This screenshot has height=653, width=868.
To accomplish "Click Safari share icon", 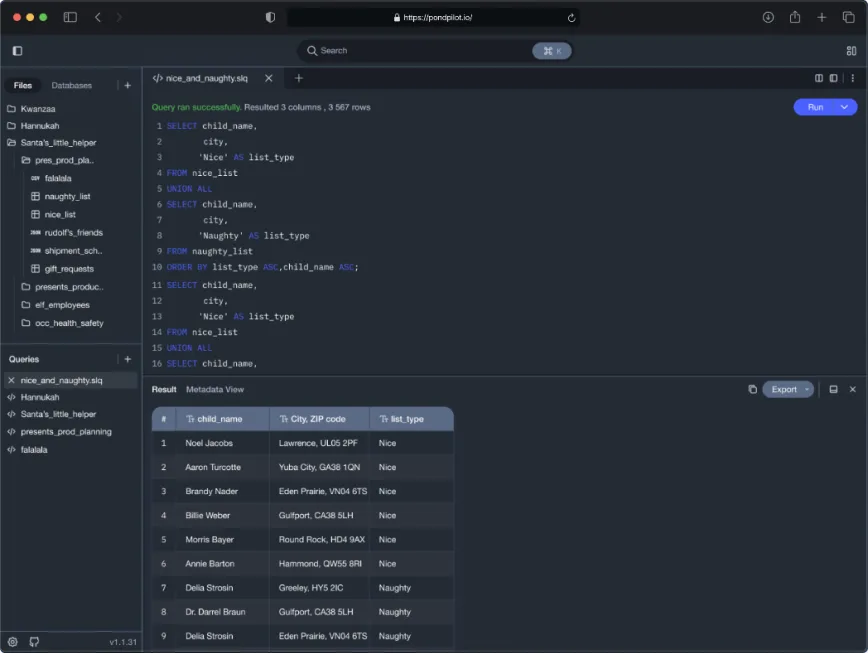I will 795,17.
